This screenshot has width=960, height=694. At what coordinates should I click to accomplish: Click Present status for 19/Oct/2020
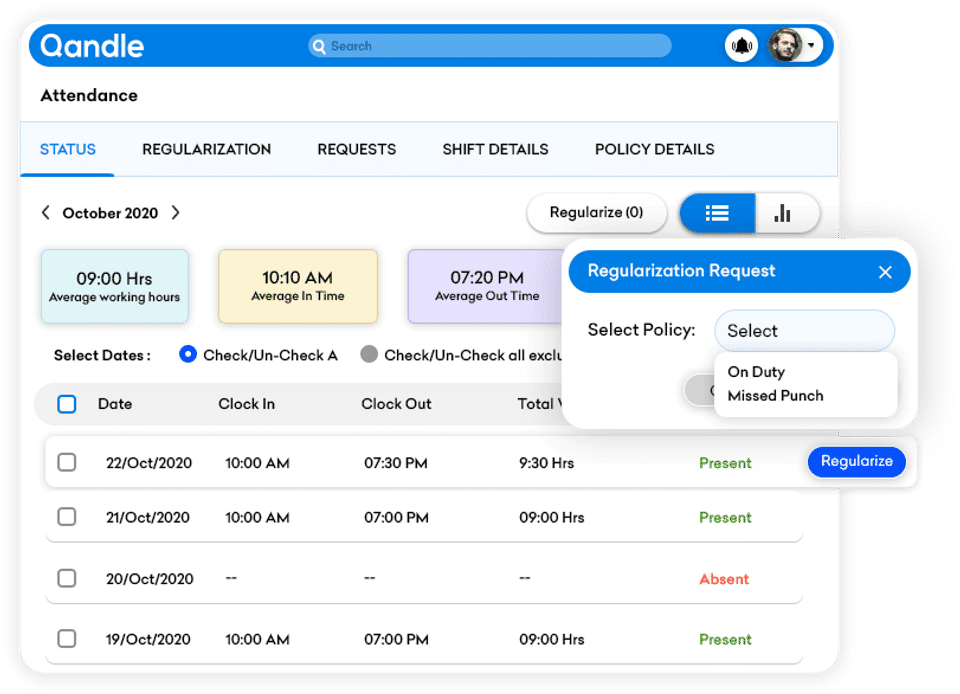pos(725,640)
